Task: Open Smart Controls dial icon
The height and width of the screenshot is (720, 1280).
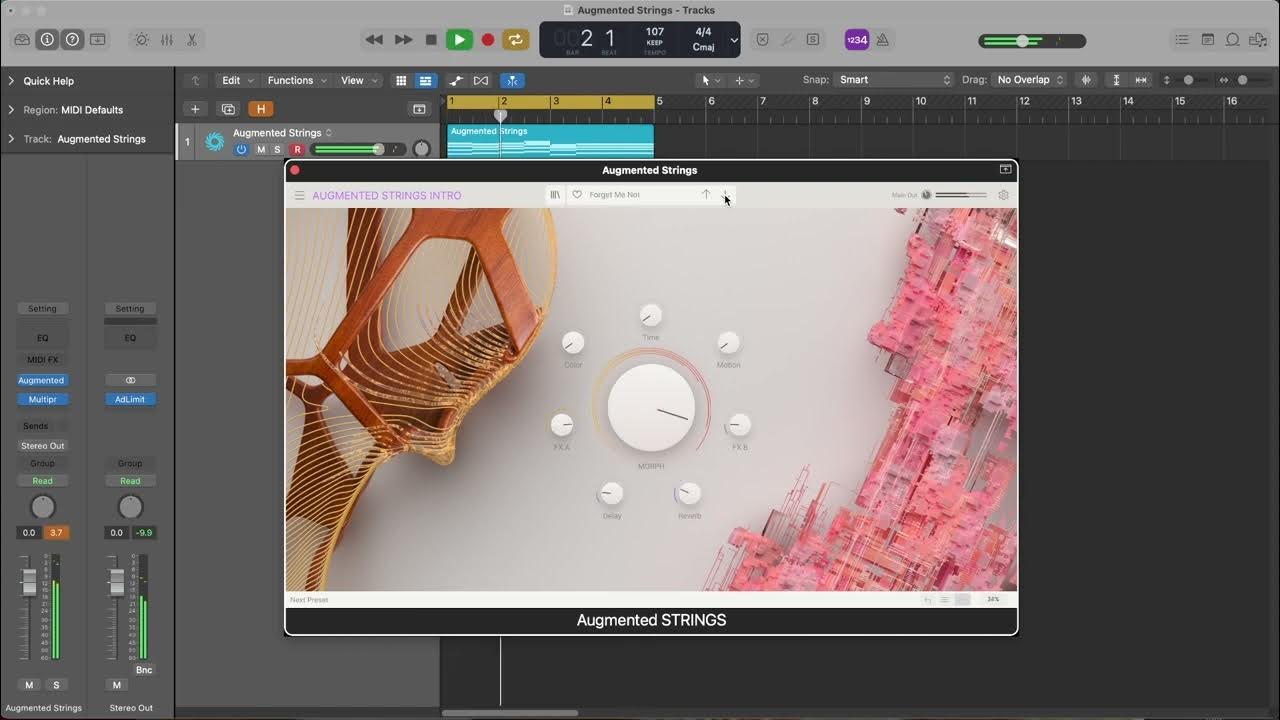Action: pos(141,40)
